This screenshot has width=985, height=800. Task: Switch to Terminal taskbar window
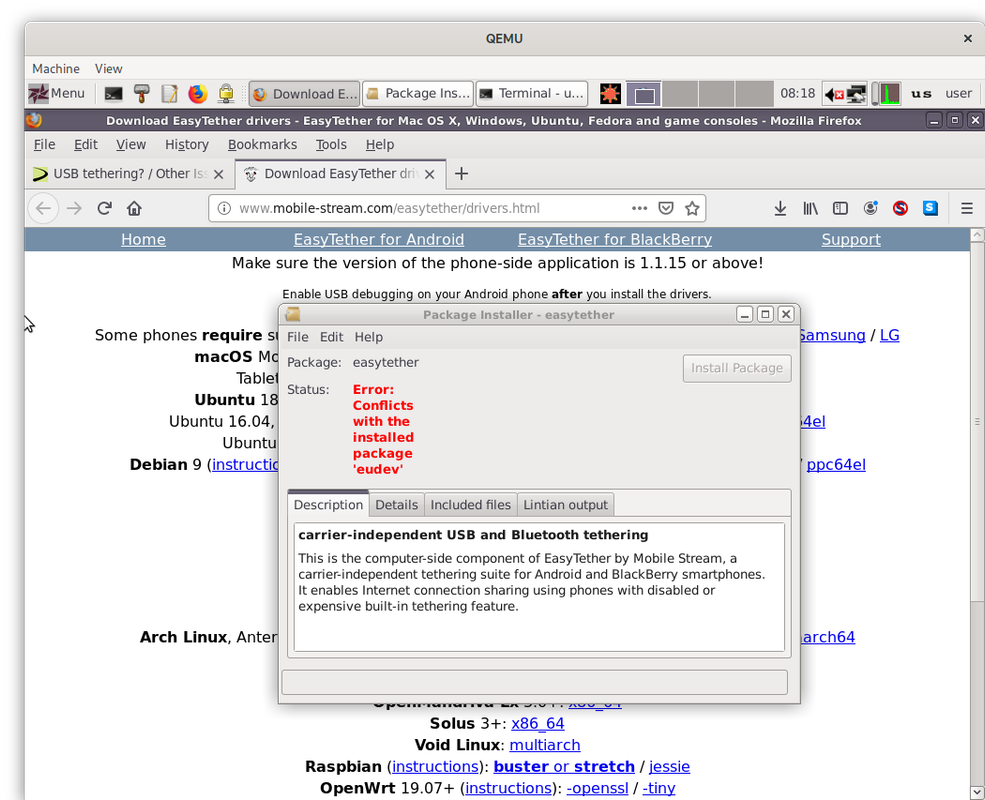[532, 94]
